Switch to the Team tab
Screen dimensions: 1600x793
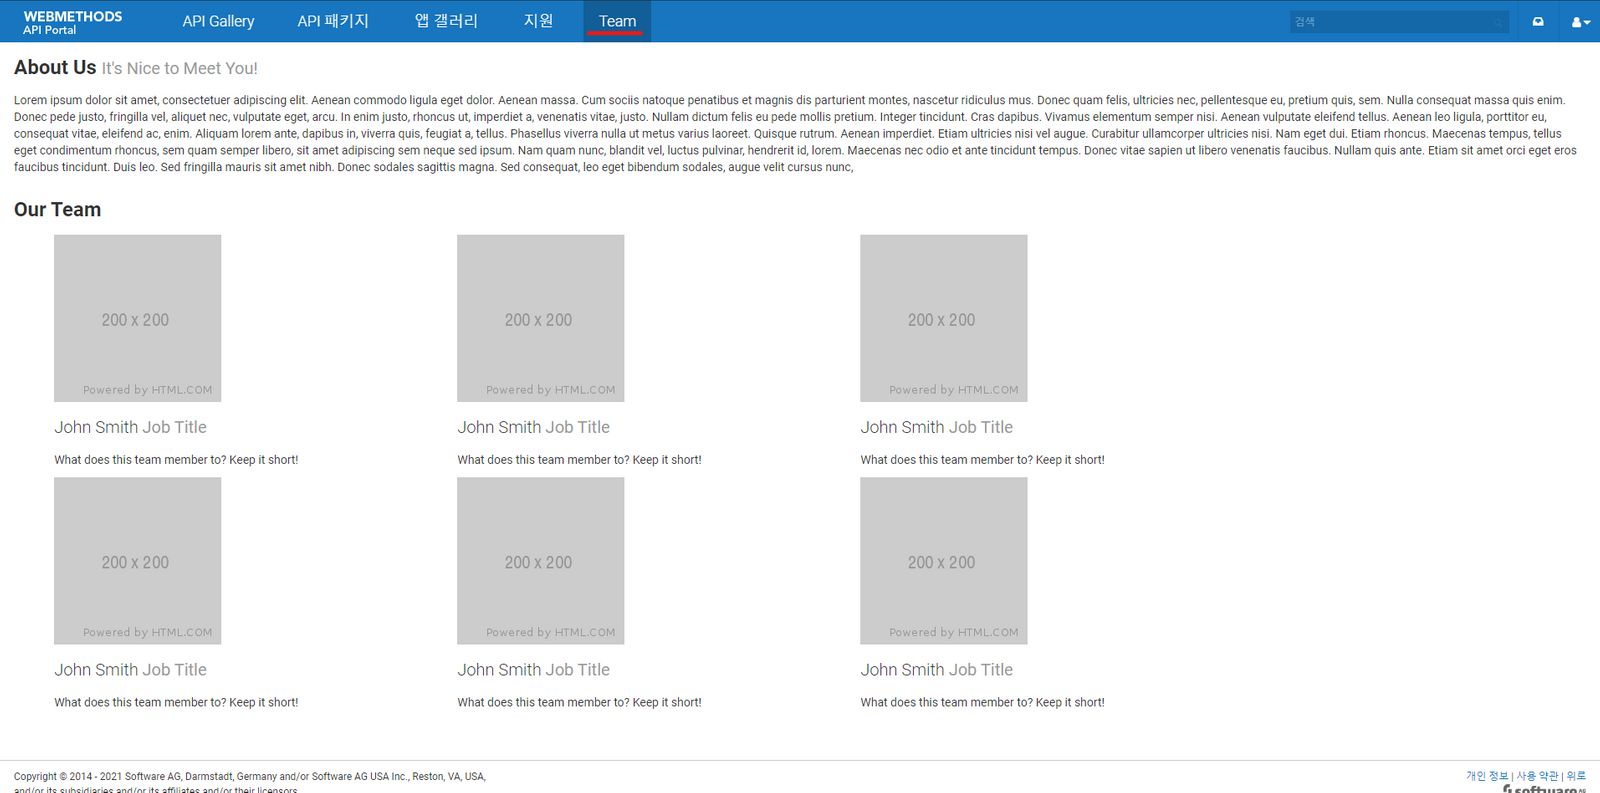617,21
